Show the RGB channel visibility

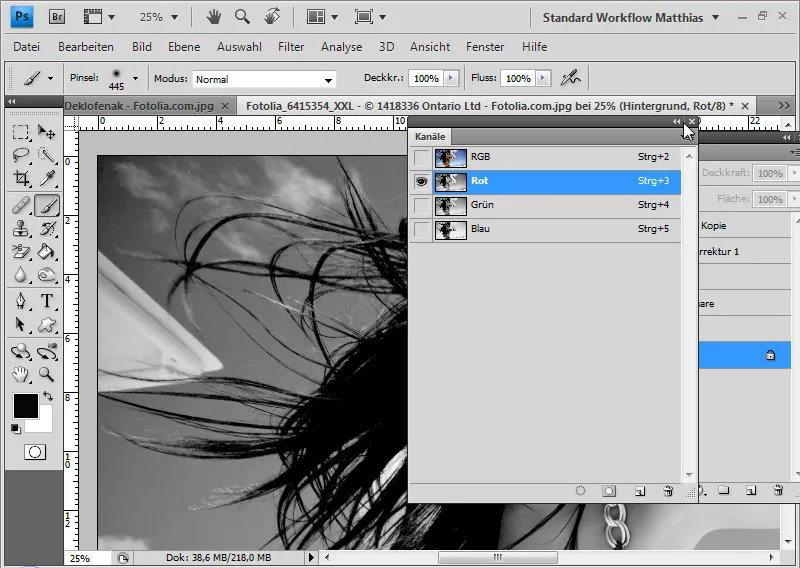click(421, 157)
